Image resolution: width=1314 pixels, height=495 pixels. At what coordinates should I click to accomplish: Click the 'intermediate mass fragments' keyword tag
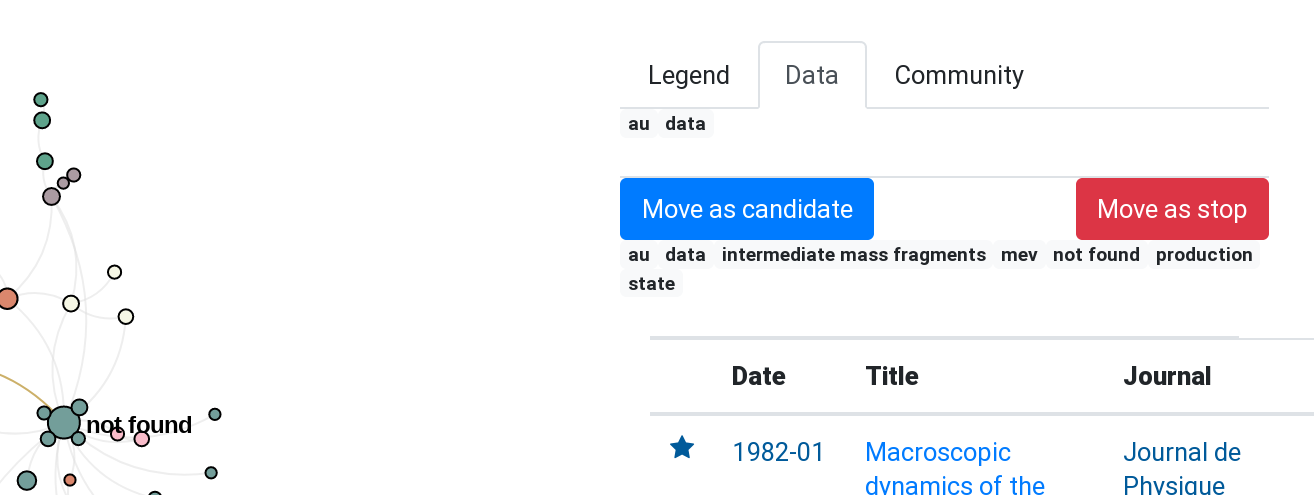pyautogui.click(x=854, y=255)
